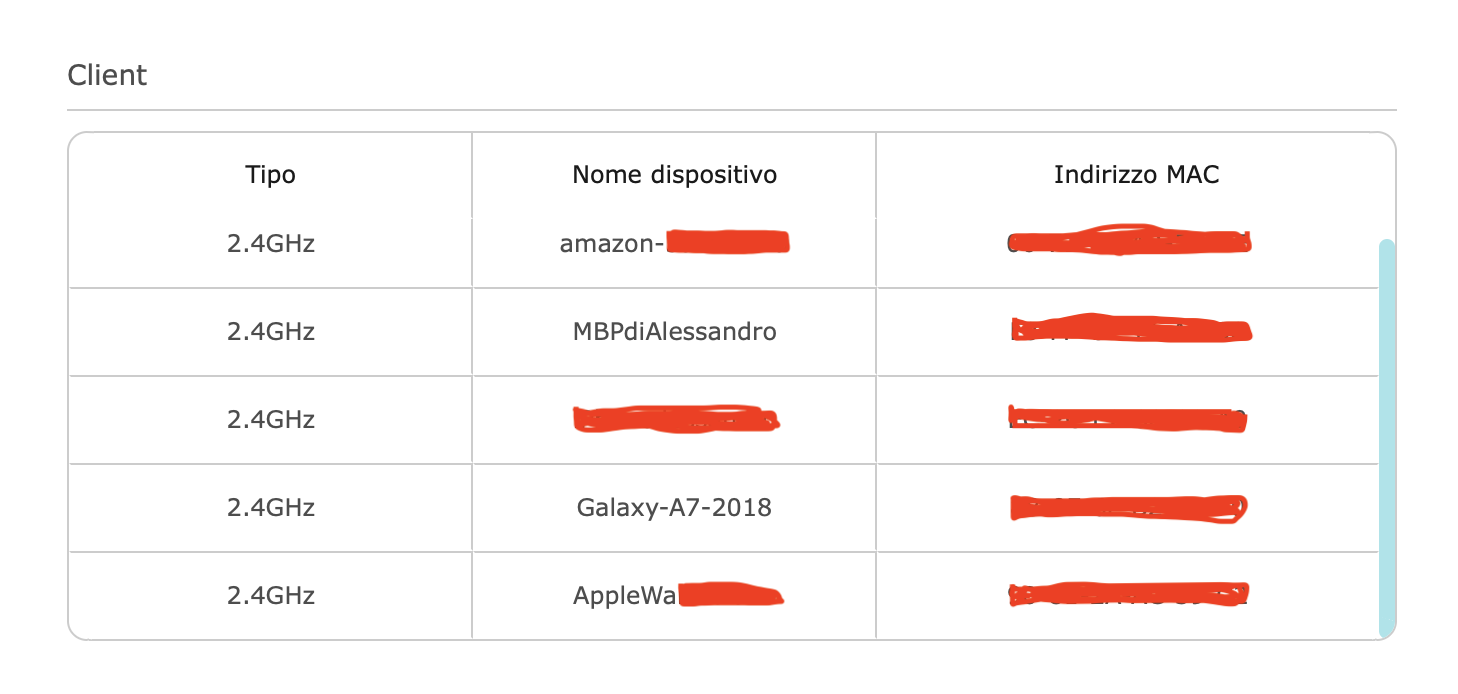Click MAC address in the row with redacted name
This screenshot has height=694, width=1458.
[x=1128, y=419]
